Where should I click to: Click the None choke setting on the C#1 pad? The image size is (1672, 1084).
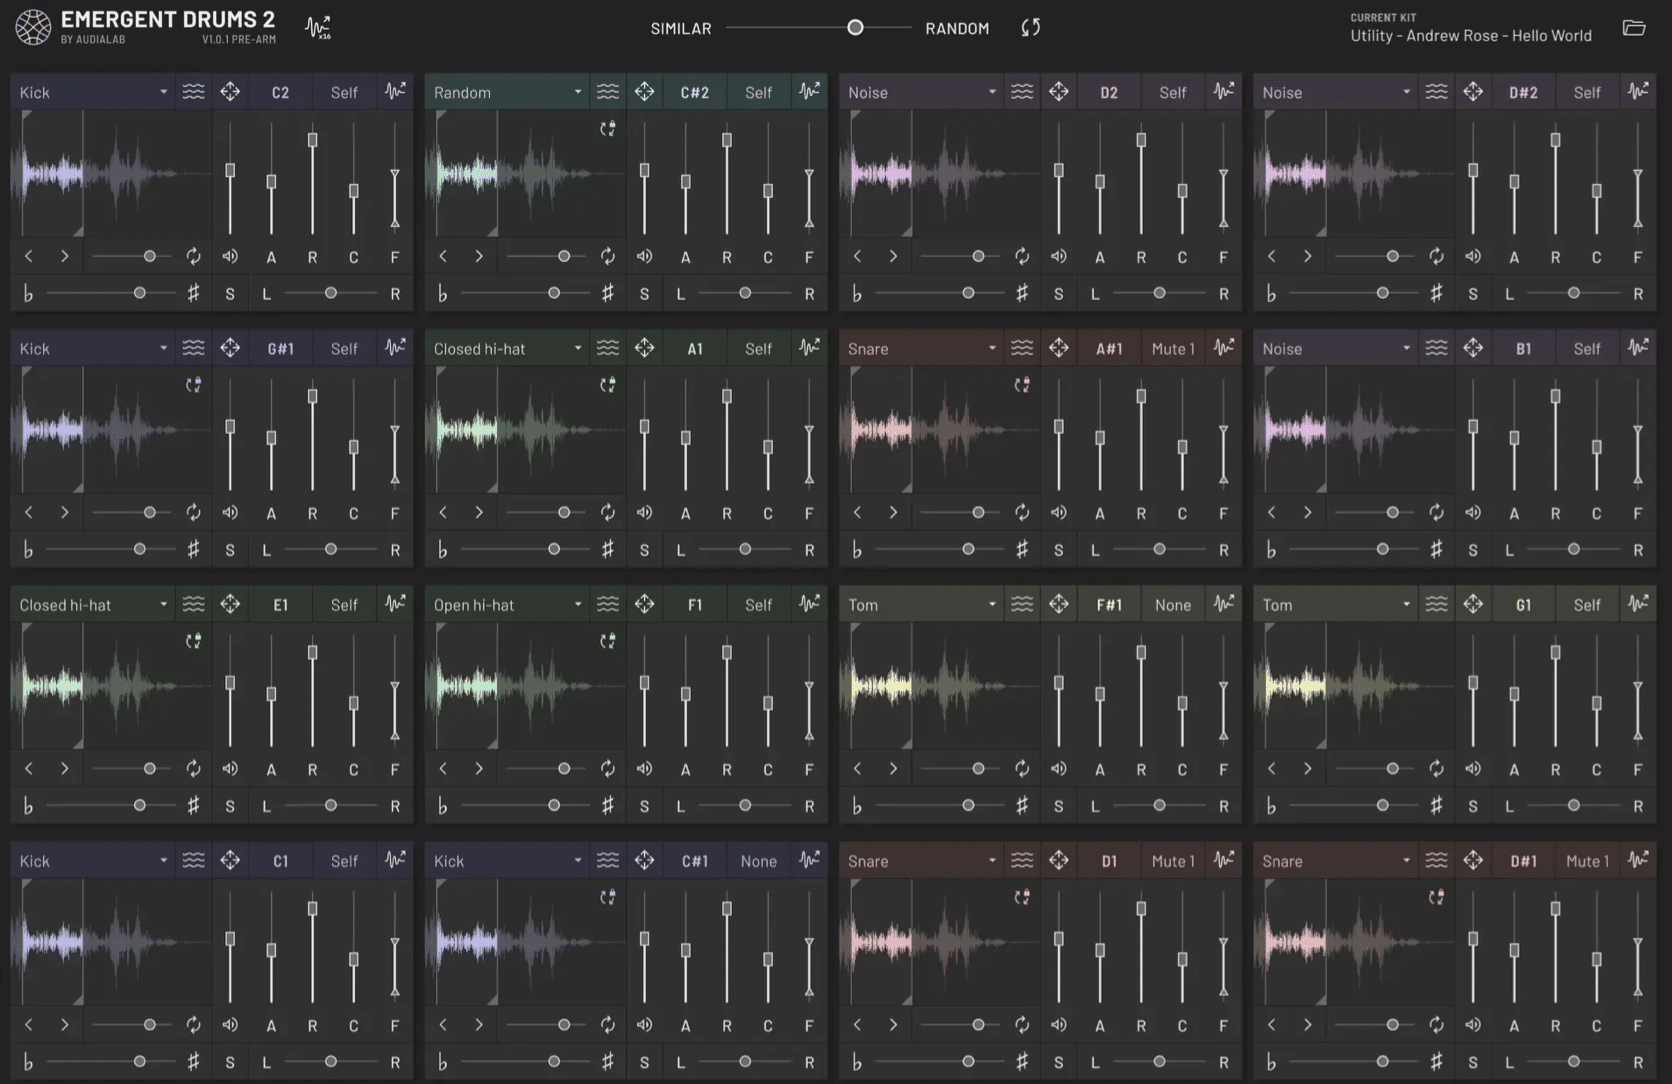[x=759, y=860]
